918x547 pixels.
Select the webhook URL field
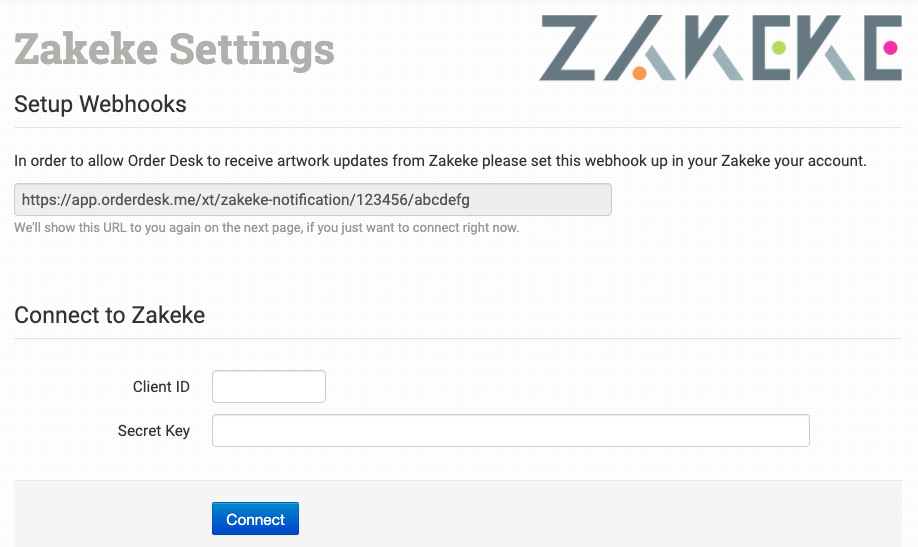[312, 200]
